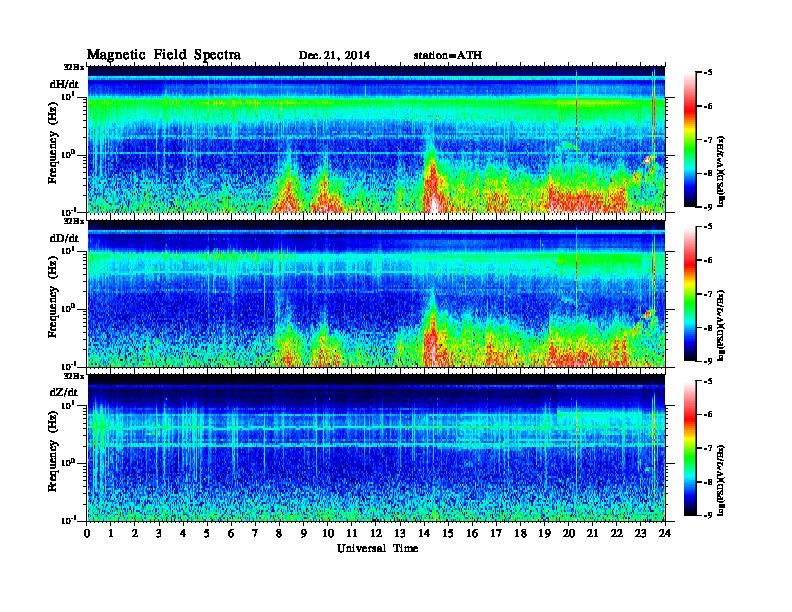Viewport: 792px width, 612px height.
Task: Click the 32 Hz label atop the dZ/dt panel
Action: pyautogui.click(x=74, y=376)
